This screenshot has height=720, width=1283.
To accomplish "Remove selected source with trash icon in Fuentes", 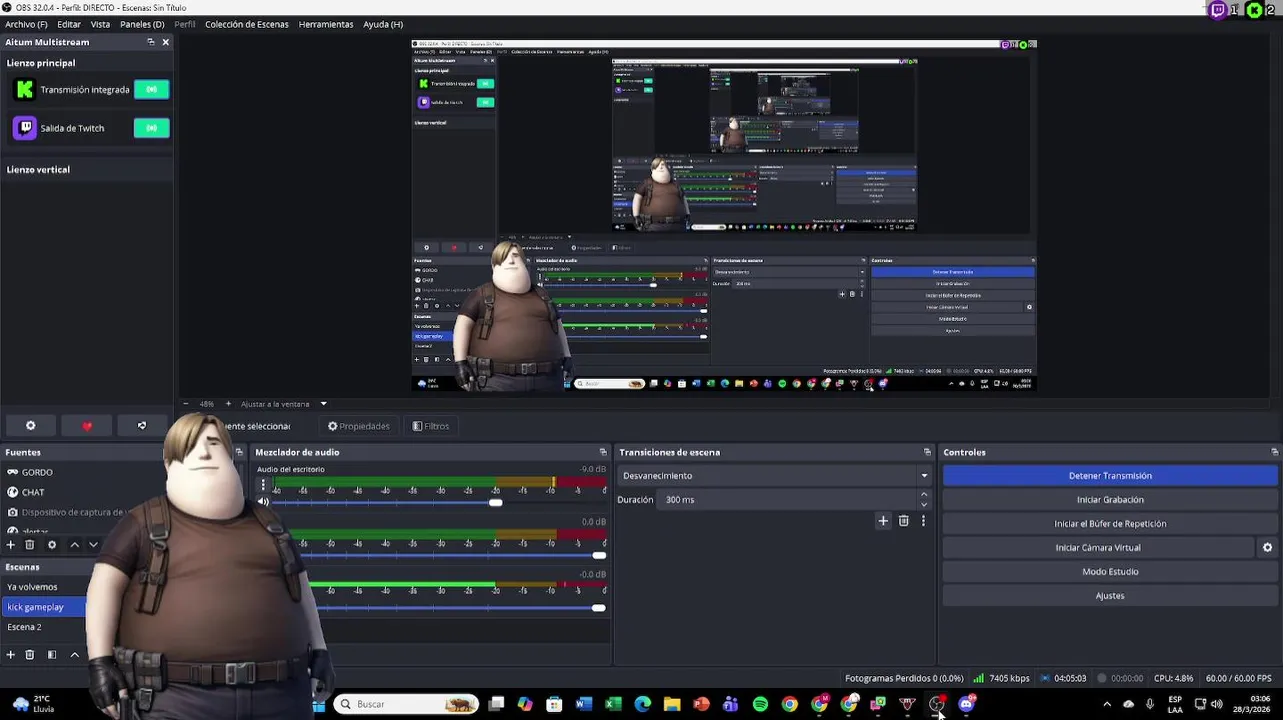I will 30,545.
